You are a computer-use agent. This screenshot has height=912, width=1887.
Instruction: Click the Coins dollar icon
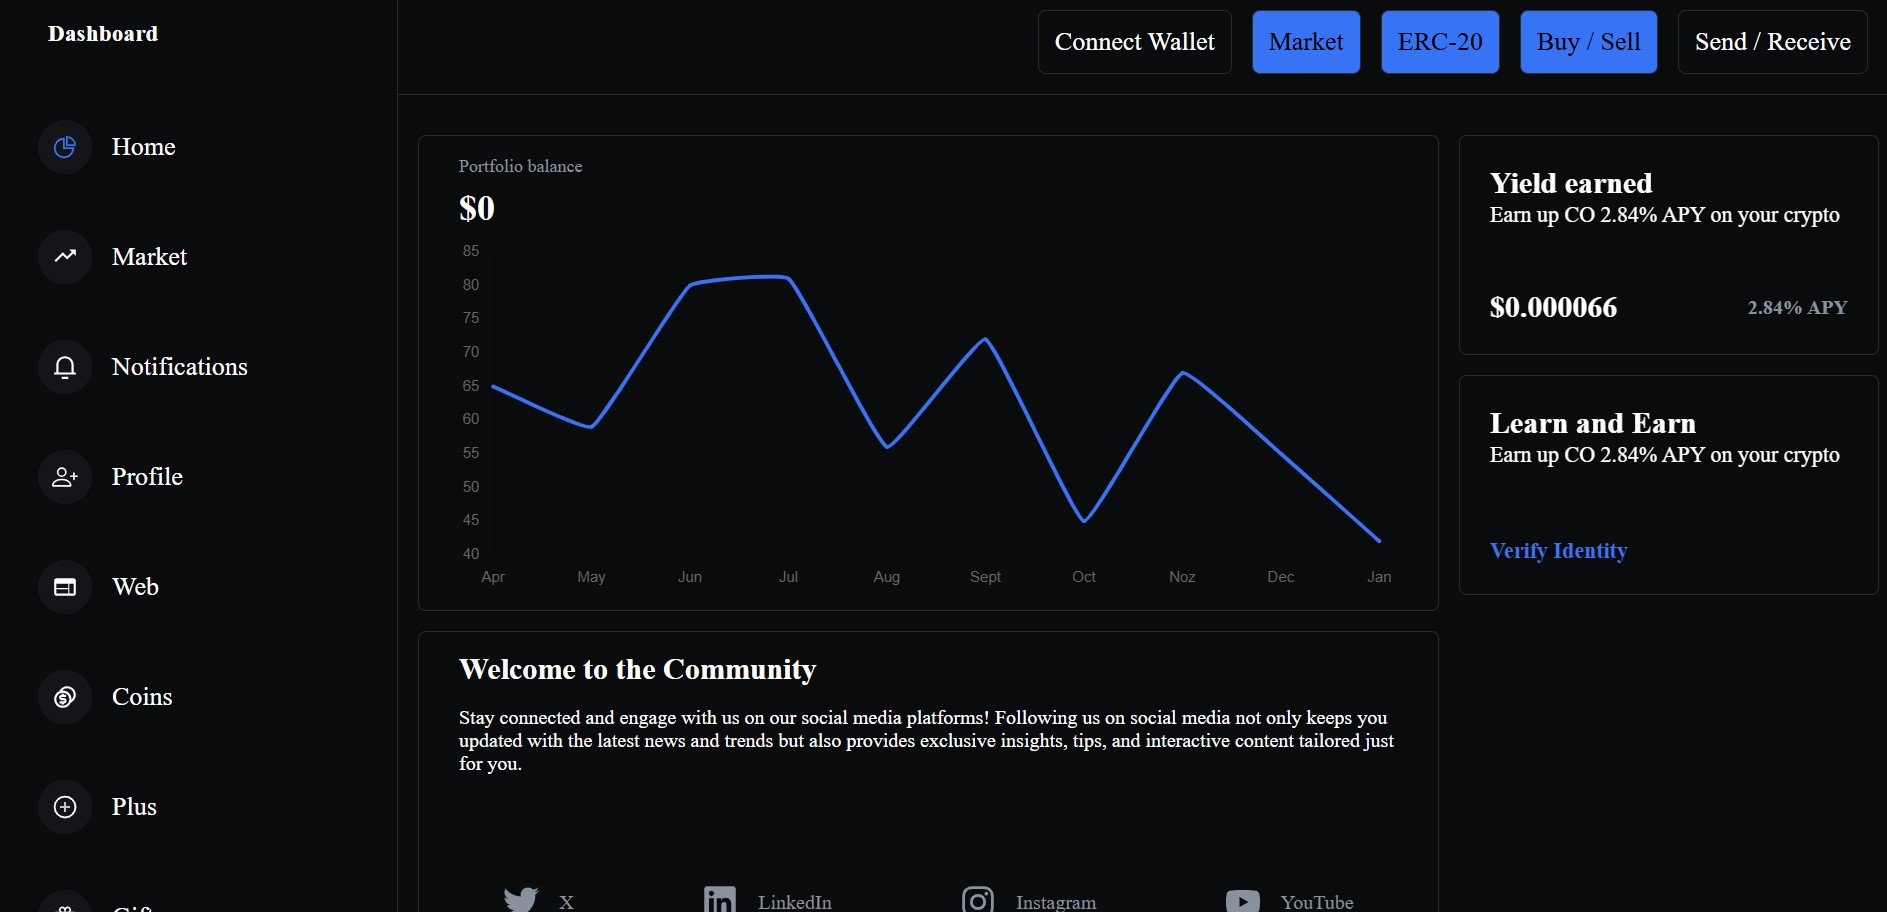[64, 696]
